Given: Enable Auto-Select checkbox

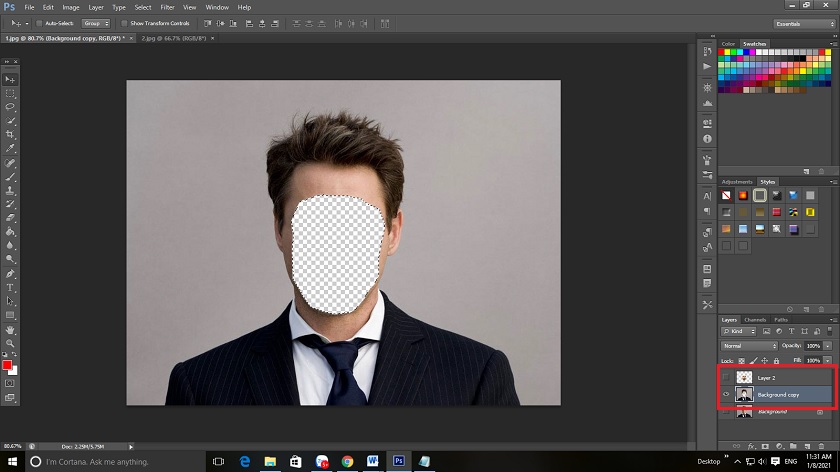Looking at the screenshot, I should (x=39, y=24).
